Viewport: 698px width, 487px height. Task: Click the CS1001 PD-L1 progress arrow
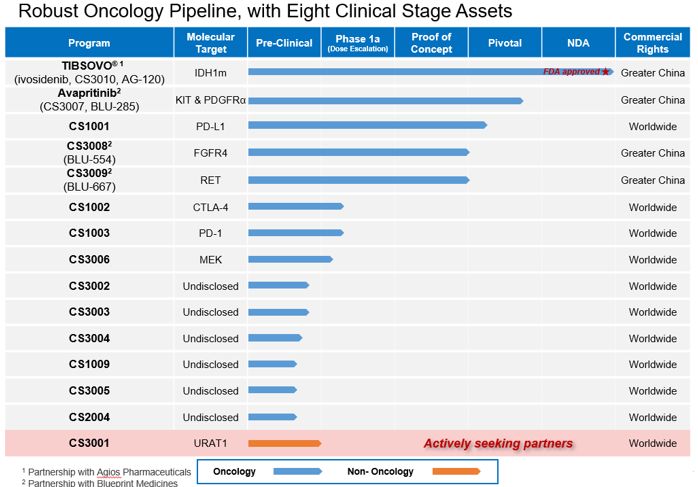(368, 126)
